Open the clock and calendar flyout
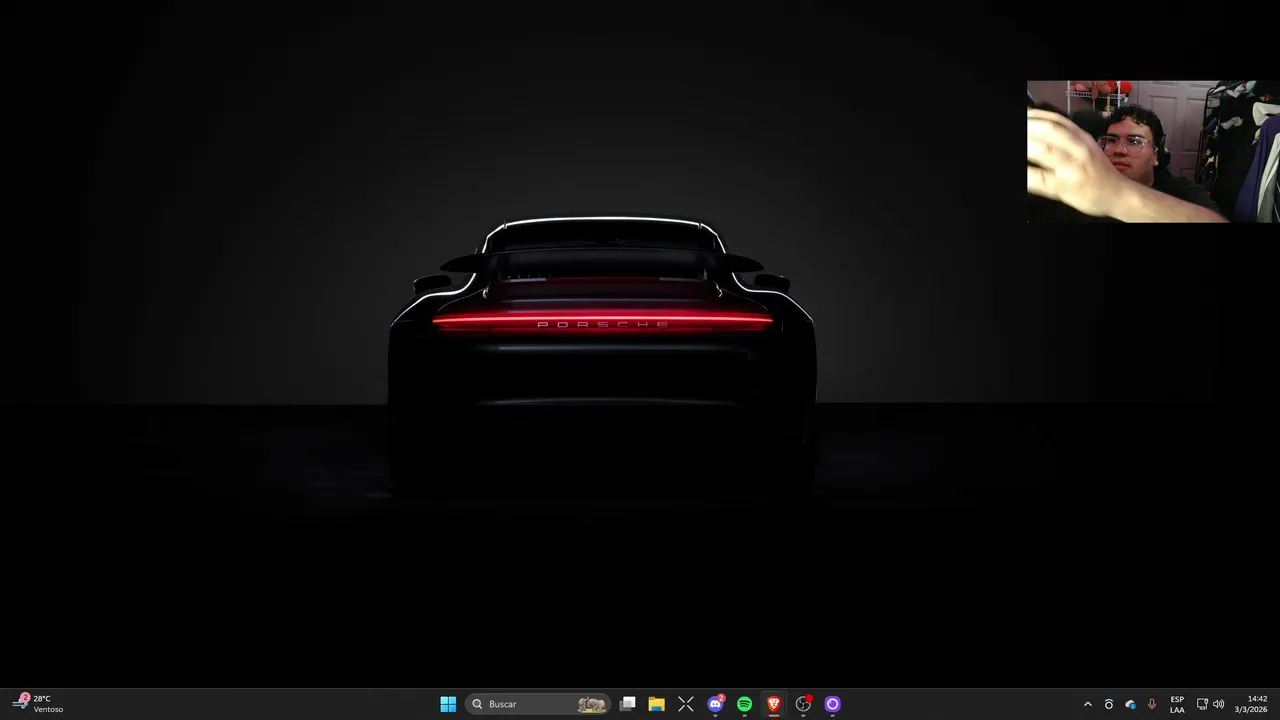This screenshot has height=720, width=1280. 1252,704
